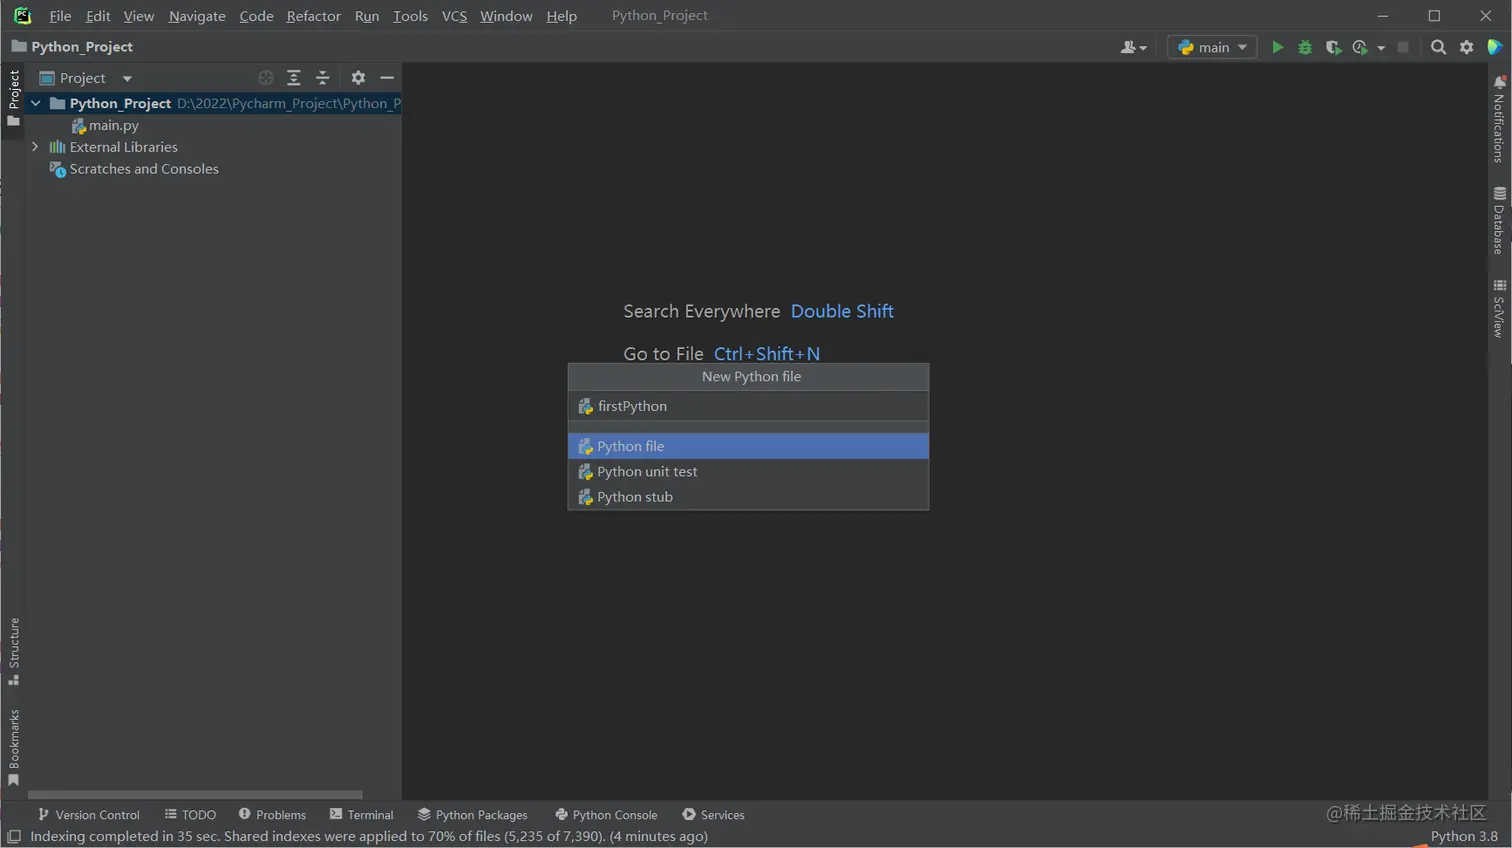Toggle the Database side panel
The width and height of the screenshot is (1512, 848).
pos(1499,220)
